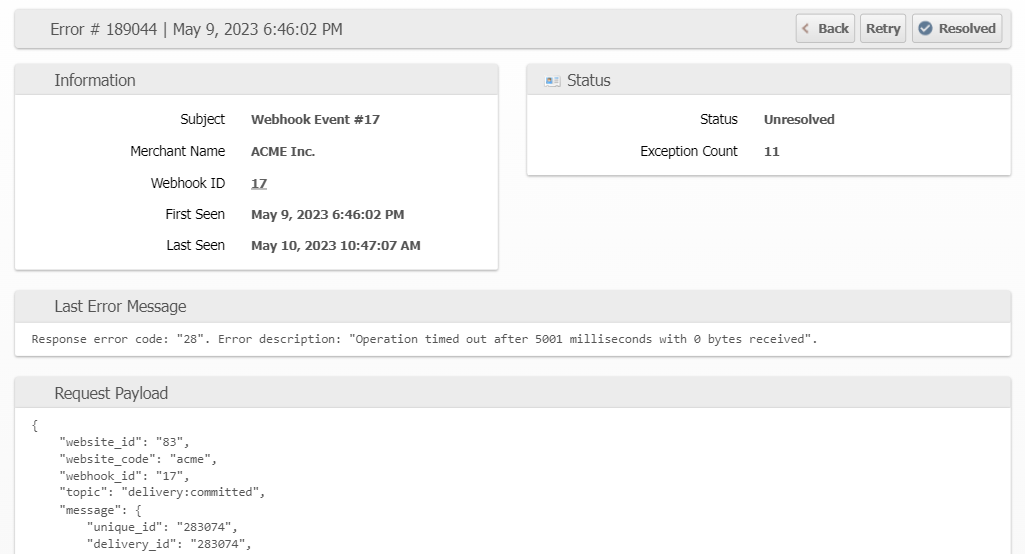Click the delivery_id line in the payload
The height and width of the screenshot is (554, 1025).
169,543
